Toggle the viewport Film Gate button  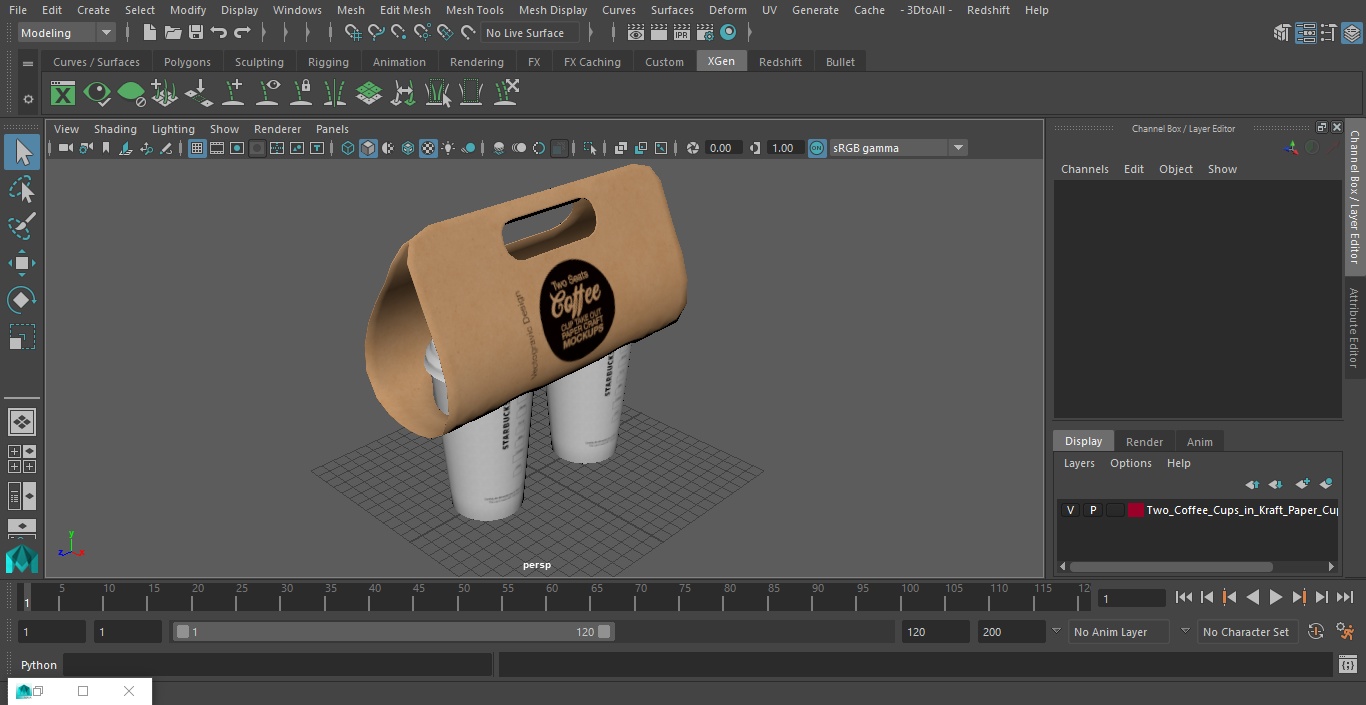[217, 148]
